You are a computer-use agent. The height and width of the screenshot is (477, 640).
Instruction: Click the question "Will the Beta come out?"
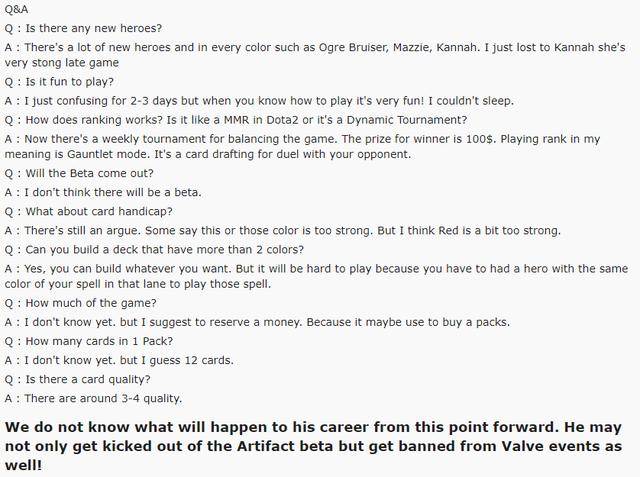79,173
